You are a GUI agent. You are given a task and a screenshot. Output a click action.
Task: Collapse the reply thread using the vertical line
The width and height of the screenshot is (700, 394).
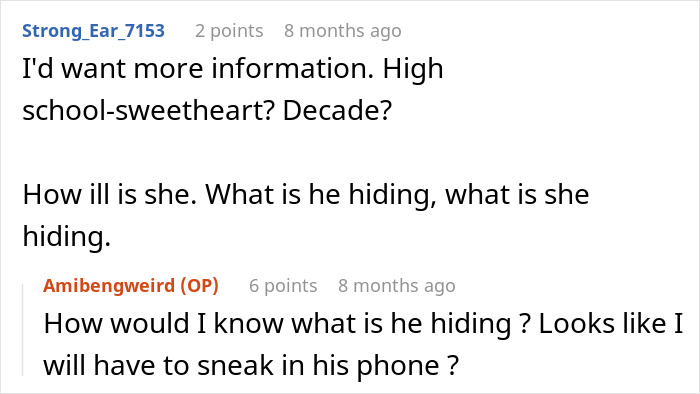click(23, 329)
